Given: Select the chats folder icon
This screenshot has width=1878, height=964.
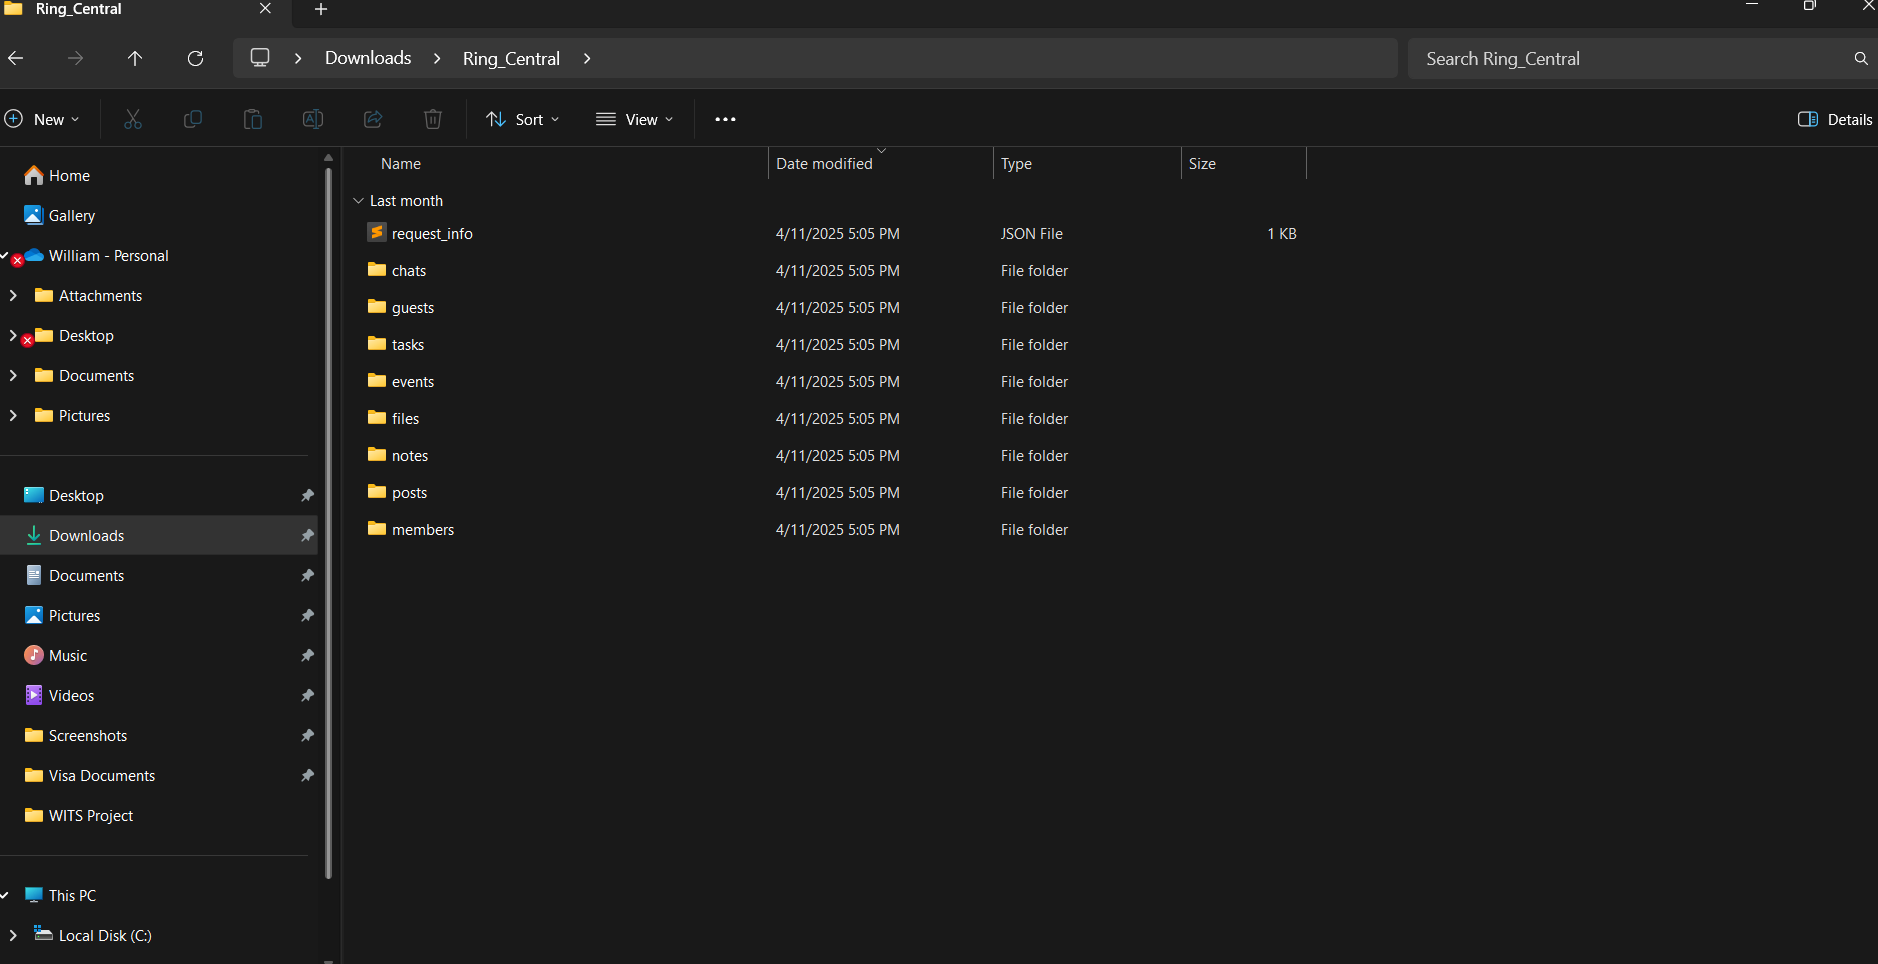Looking at the screenshot, I should tap(377, 269).
